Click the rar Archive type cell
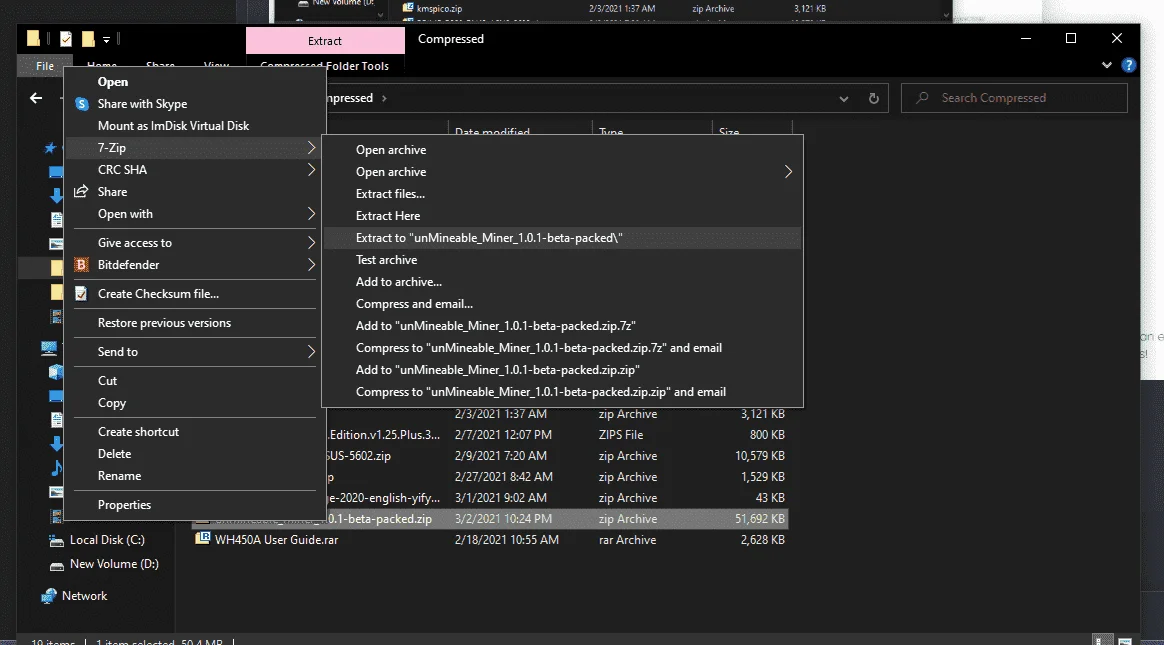This screenshot has height=645, width=1164. pyautogui.click(x=627, y=540)
